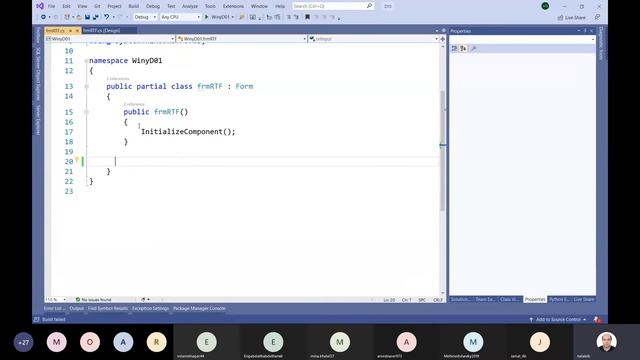Switch to the Class View panel tab
Image resolution: width=640 pixels, height=360 pixels.
pos(510,300)
